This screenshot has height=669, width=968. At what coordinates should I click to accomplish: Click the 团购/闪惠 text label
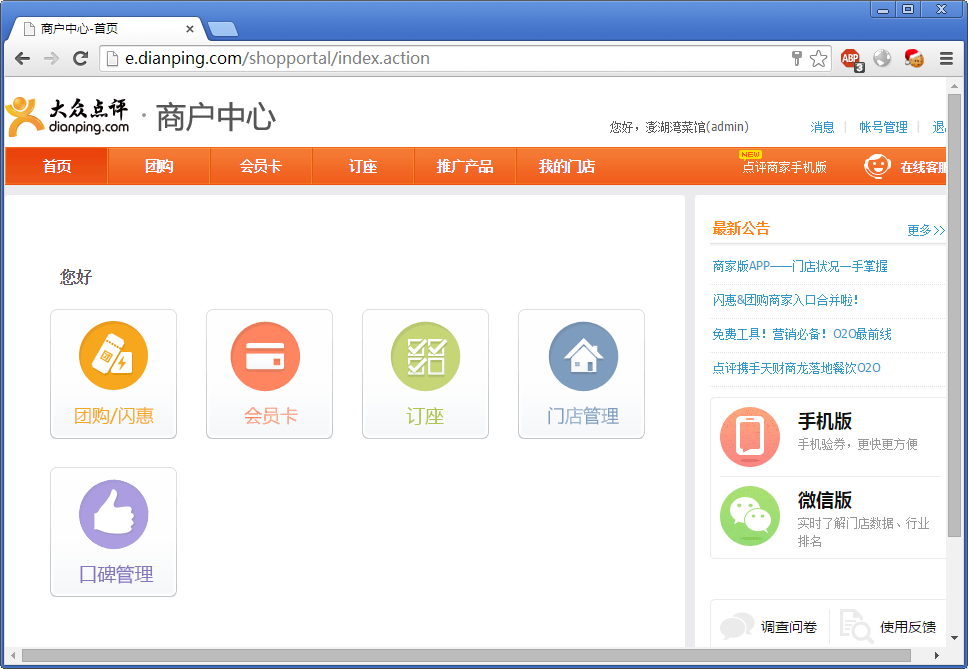click(x=114, y=416)
